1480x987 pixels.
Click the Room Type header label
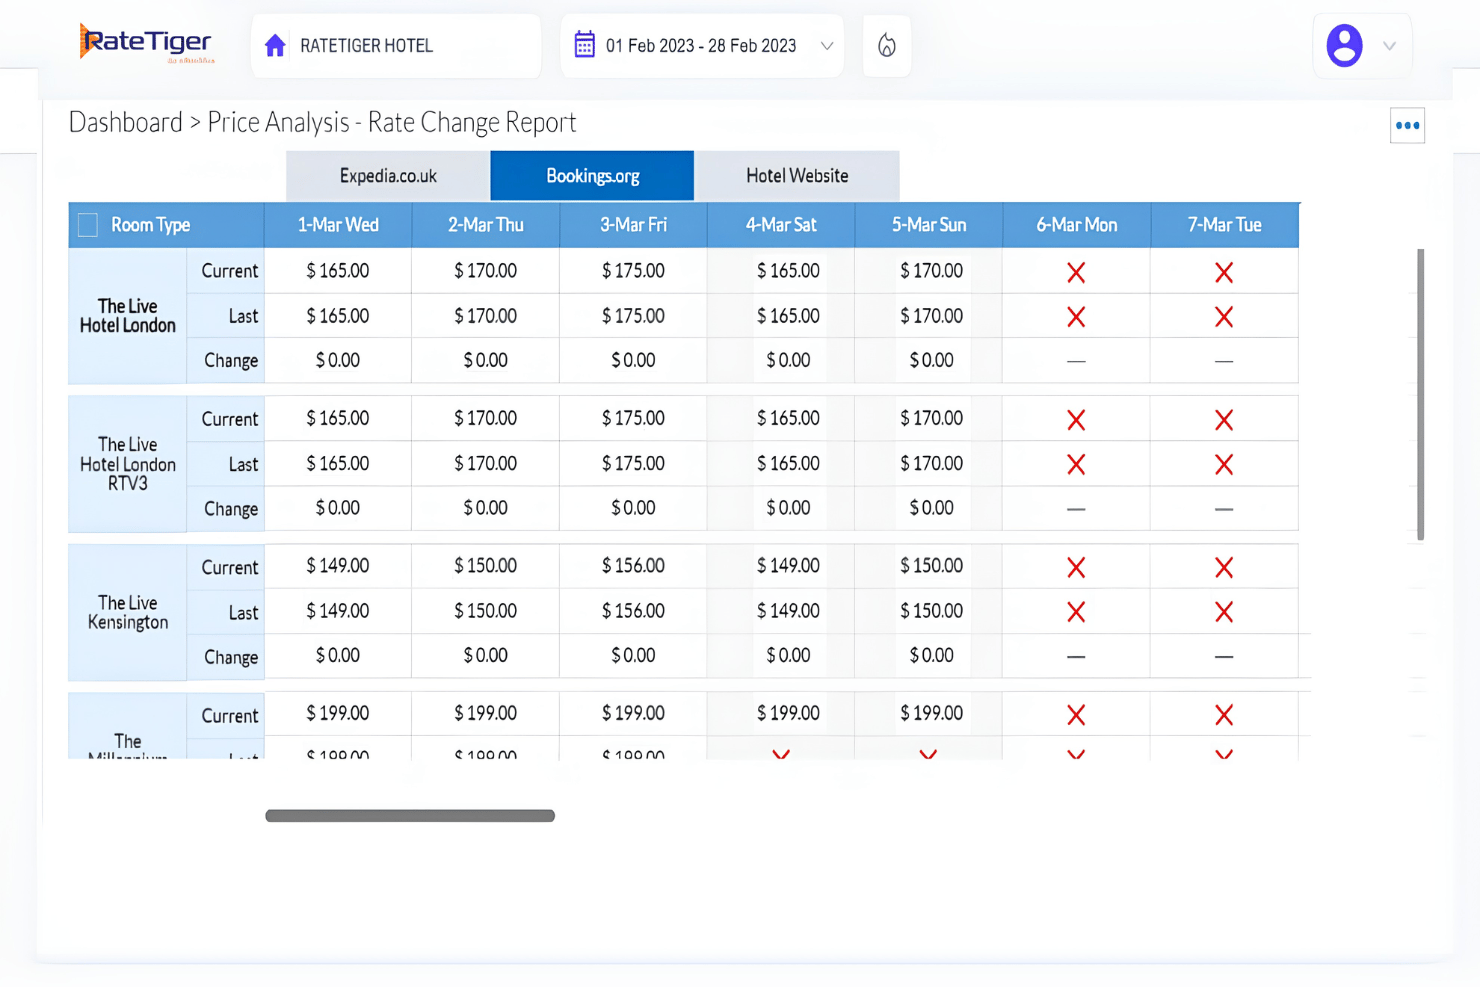[151, 225]
